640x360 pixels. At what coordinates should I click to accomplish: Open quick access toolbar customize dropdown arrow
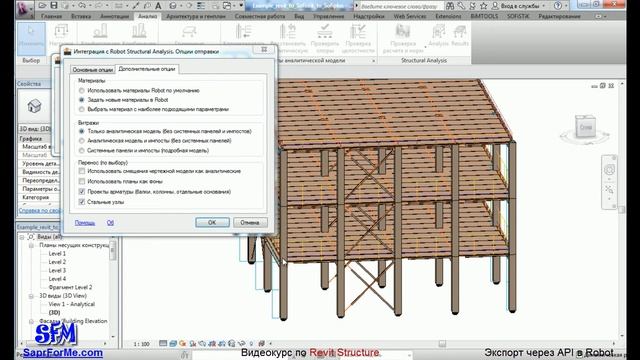pyautogui.click(x=241, y=6)
